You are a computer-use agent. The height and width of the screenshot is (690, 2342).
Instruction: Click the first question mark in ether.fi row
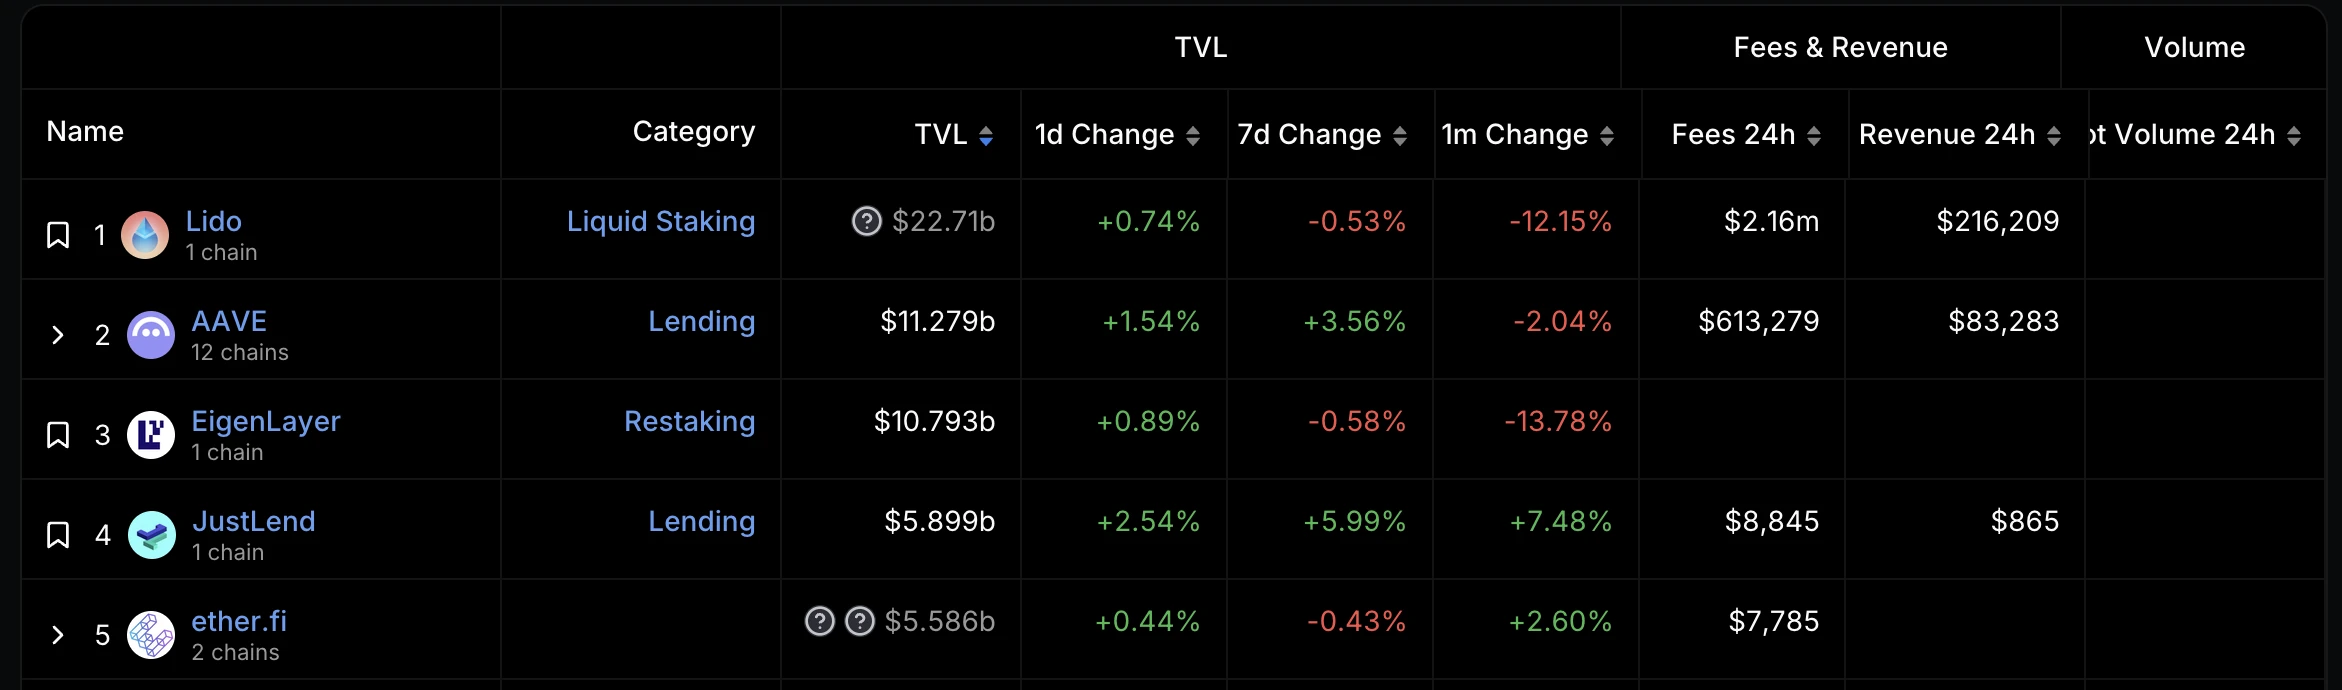819,621
